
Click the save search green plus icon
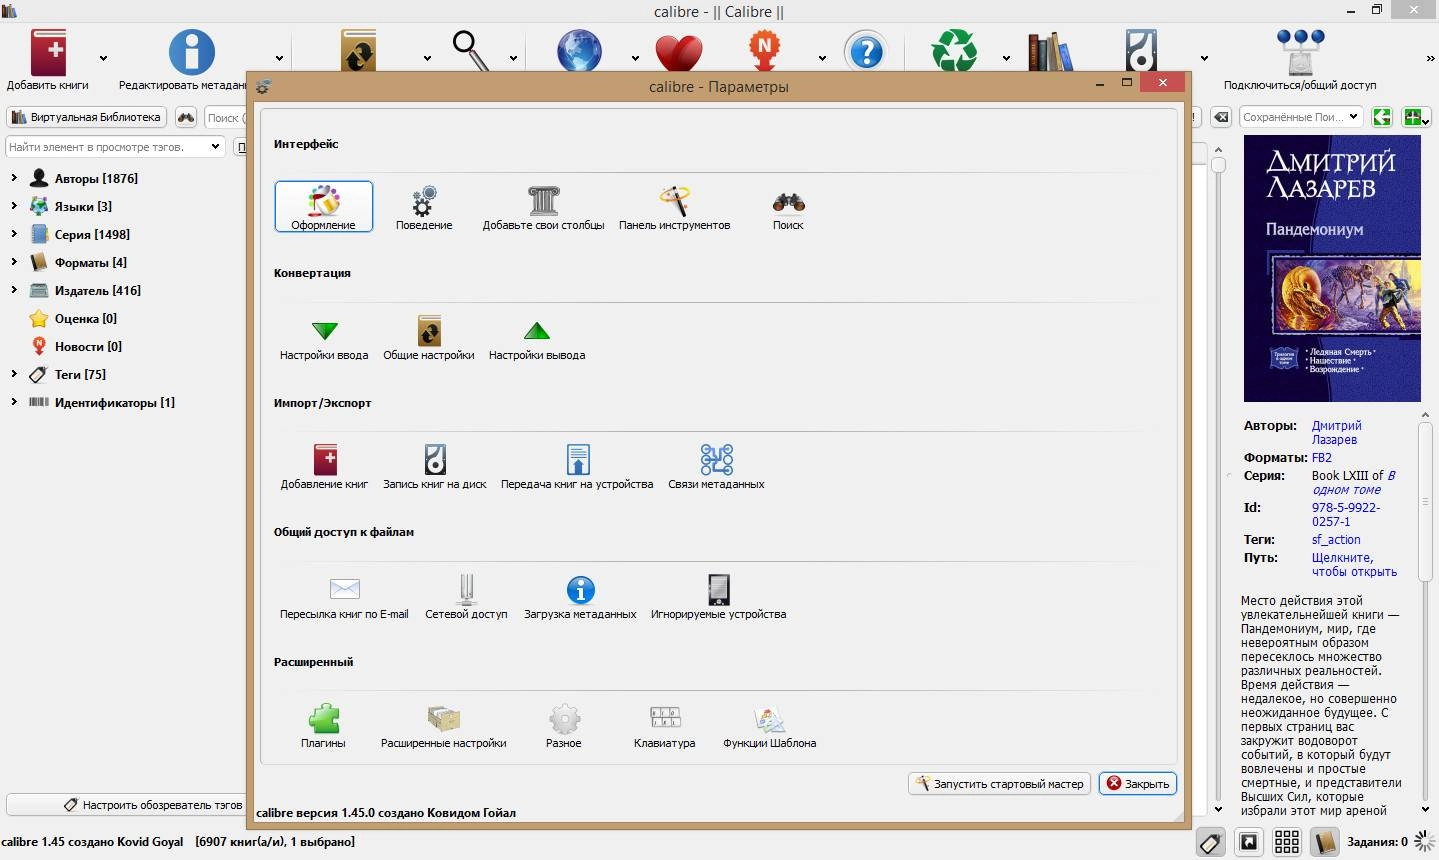(1415, 117)
